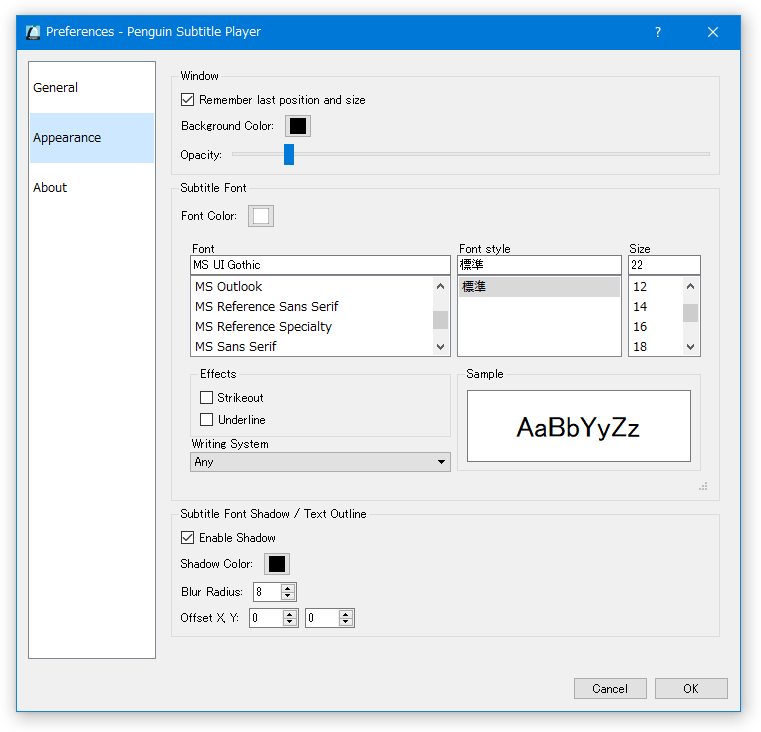This screenshot has height=732, width=761.
Task: Open the Background Color picker
Action: point(298,126)
